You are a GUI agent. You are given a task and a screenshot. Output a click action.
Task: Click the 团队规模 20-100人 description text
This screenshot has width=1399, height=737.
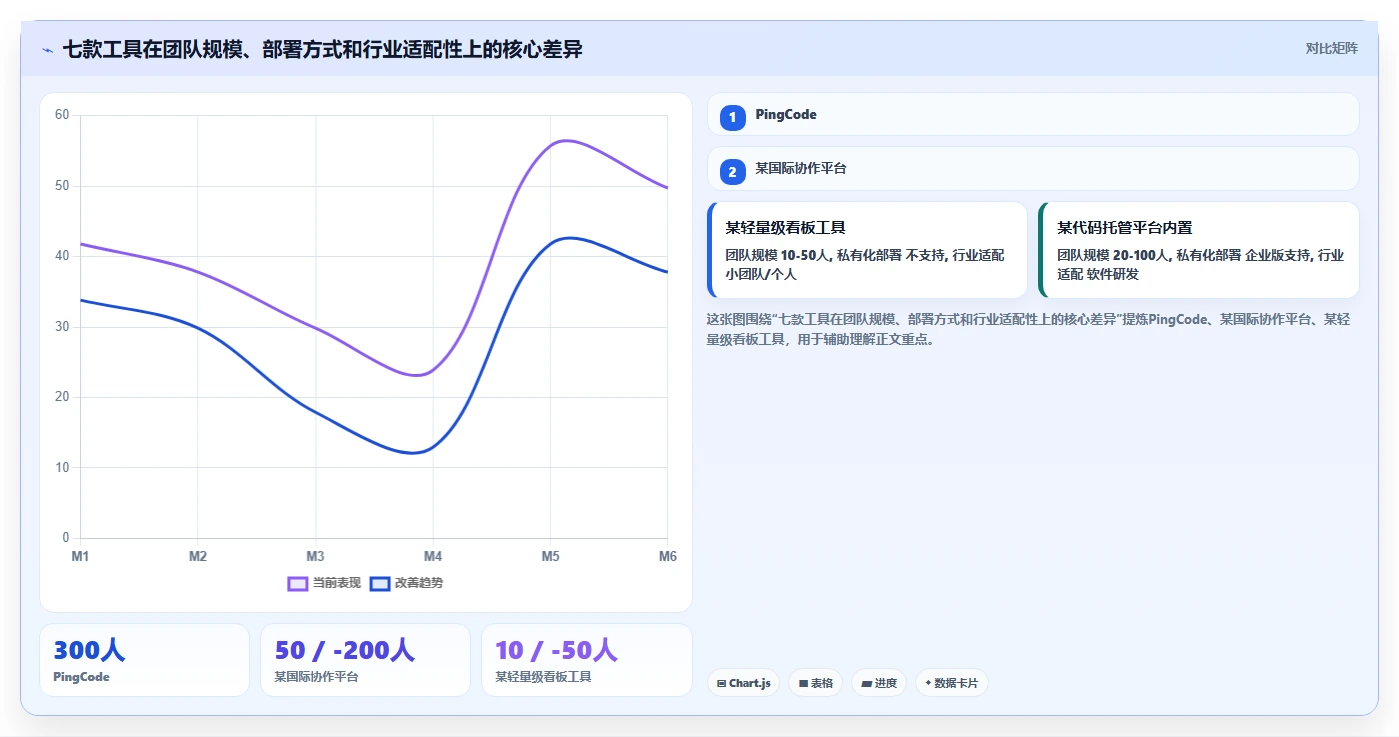[x=1200, y=265]
